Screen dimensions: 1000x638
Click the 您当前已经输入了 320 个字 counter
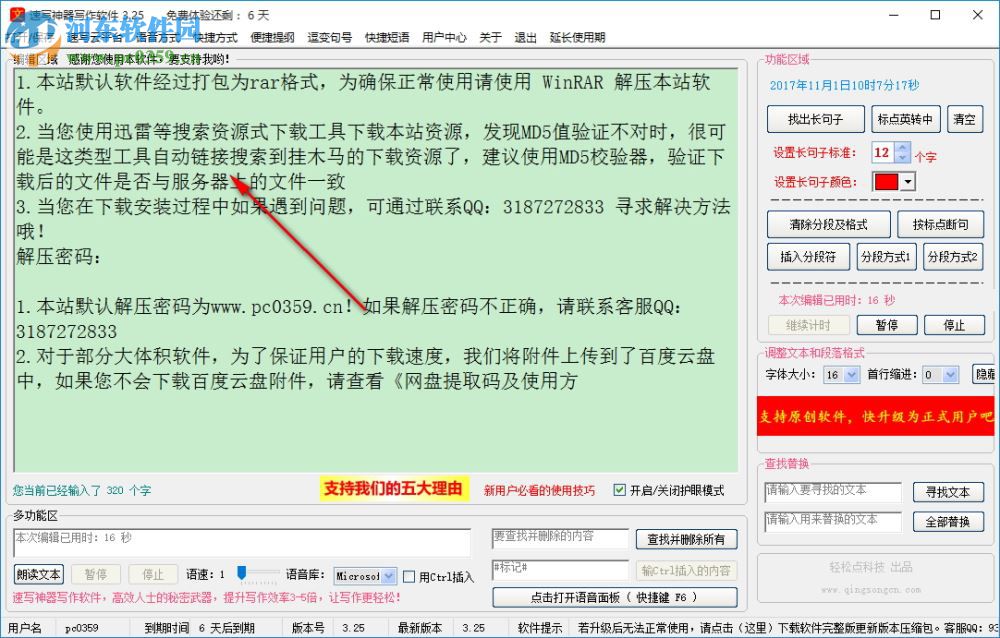click(x=82, y=490)
